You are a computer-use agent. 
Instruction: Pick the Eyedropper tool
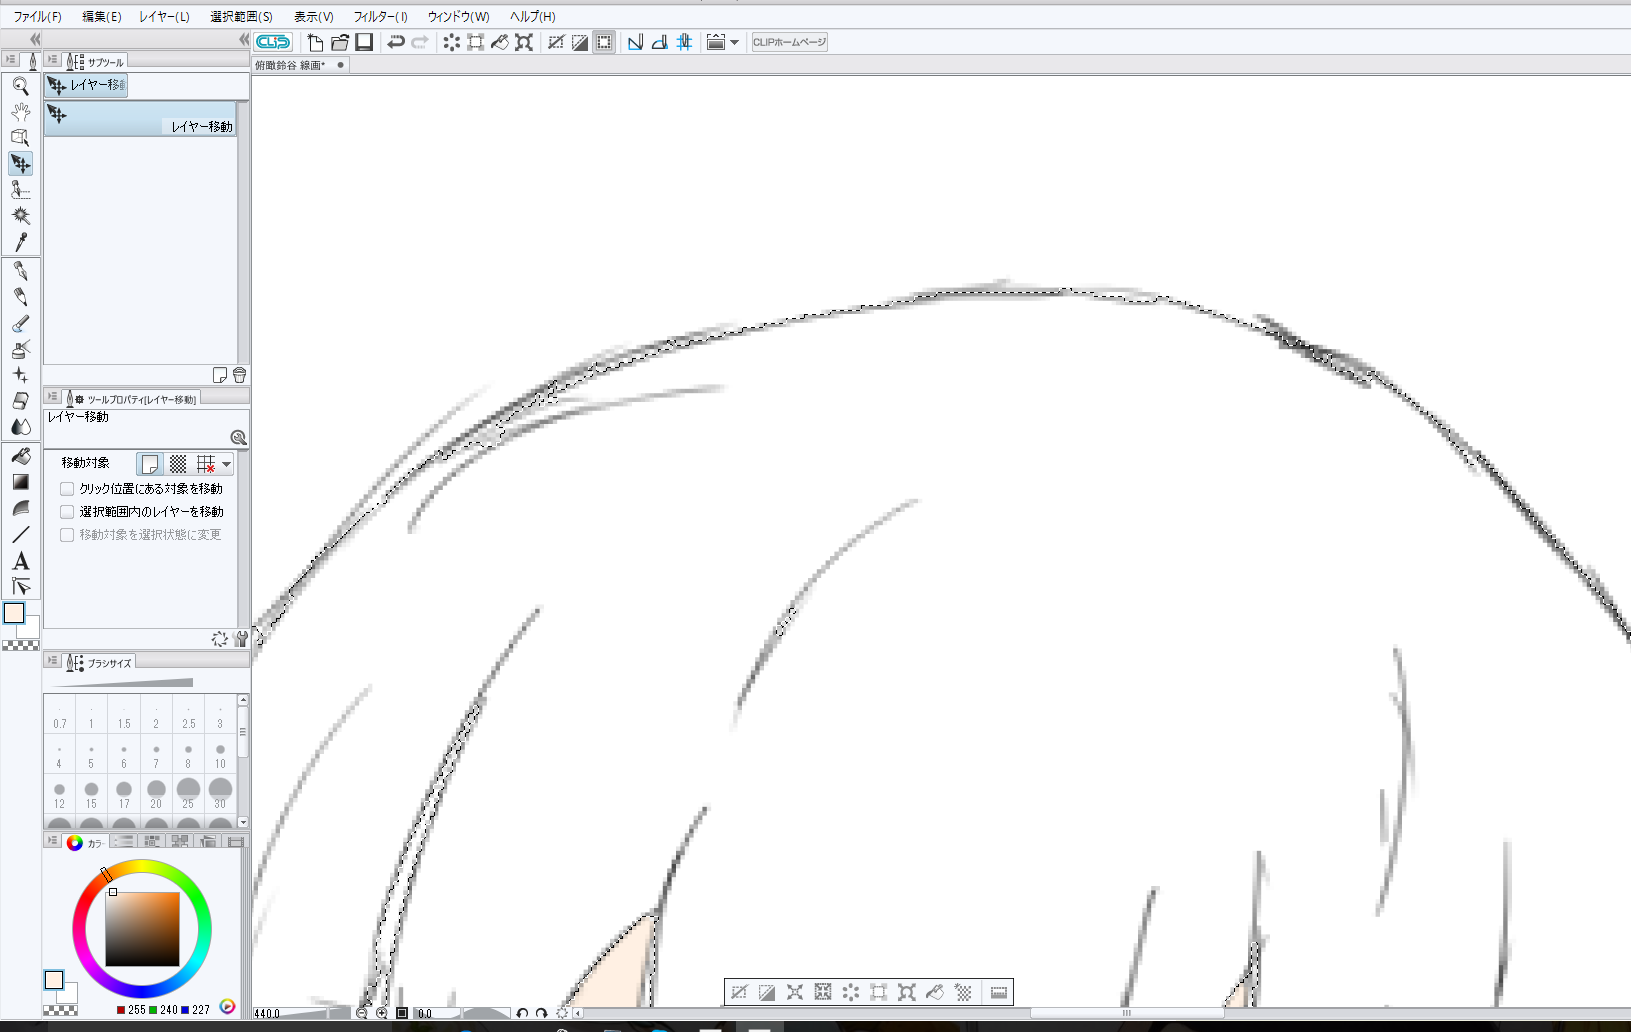pyautogui.click(x=20, y=242)
